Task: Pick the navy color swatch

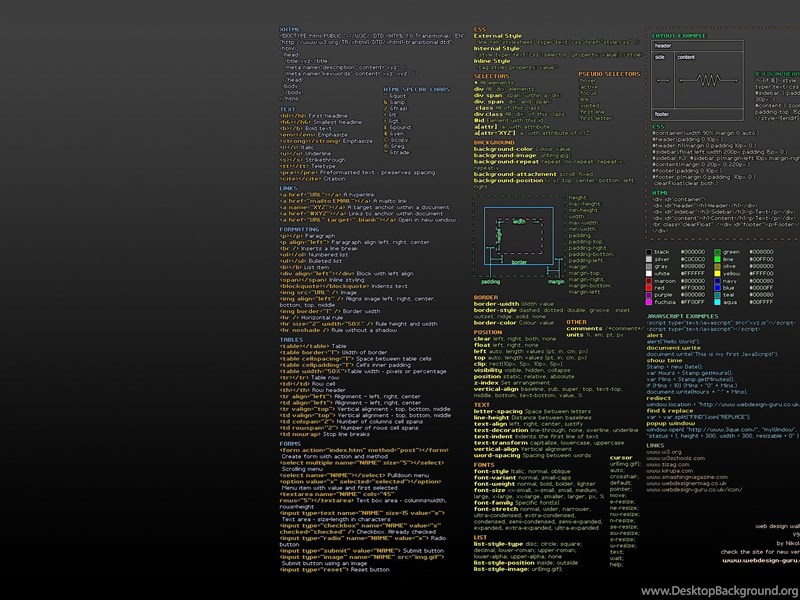Action: point(717,281)
